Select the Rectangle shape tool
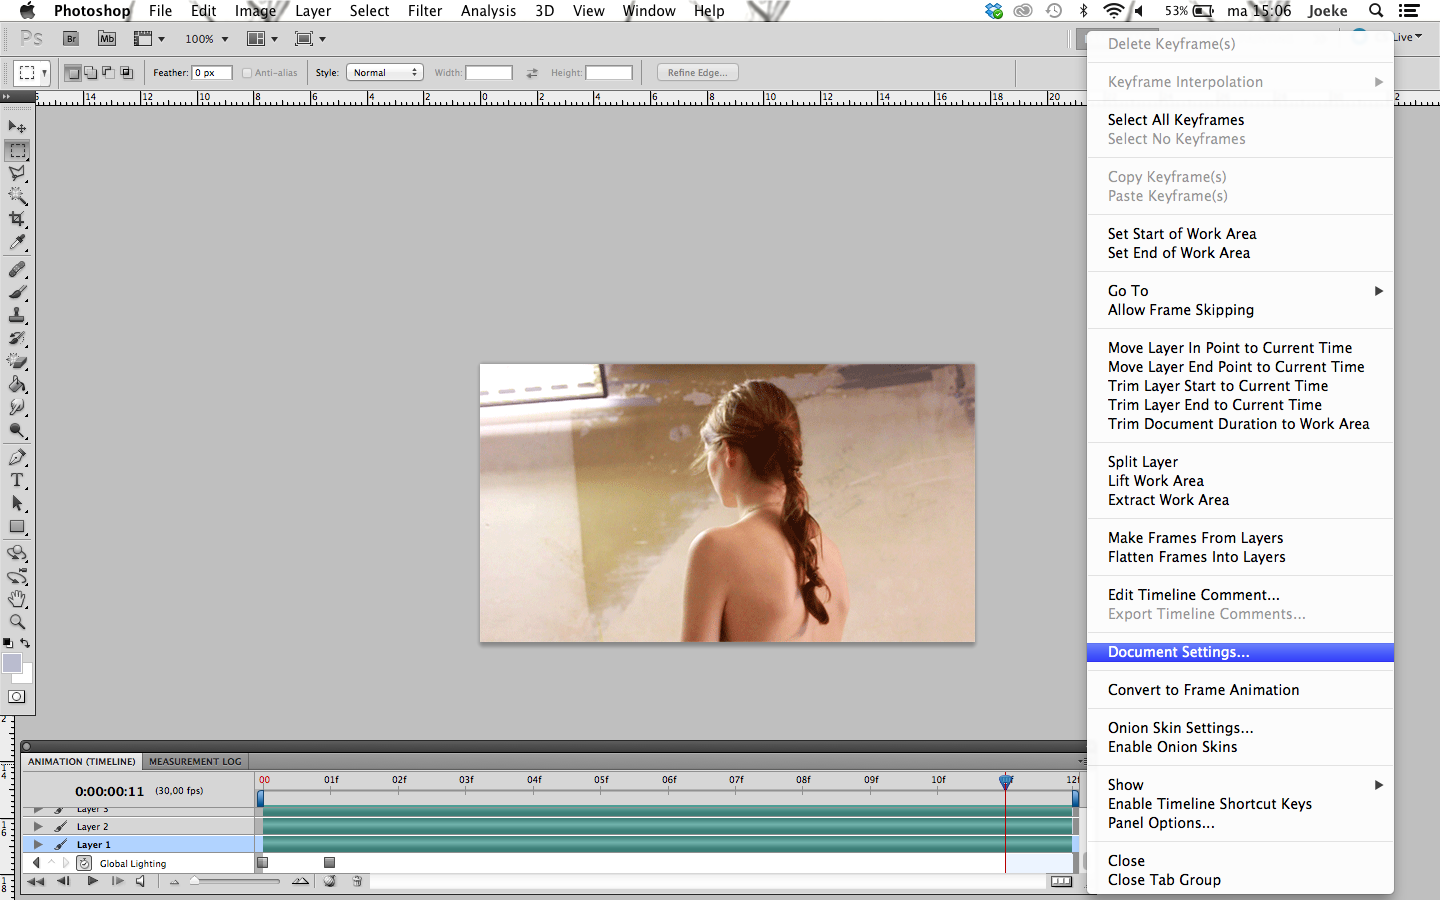The image size is (1440, 900). click(17, 527)
